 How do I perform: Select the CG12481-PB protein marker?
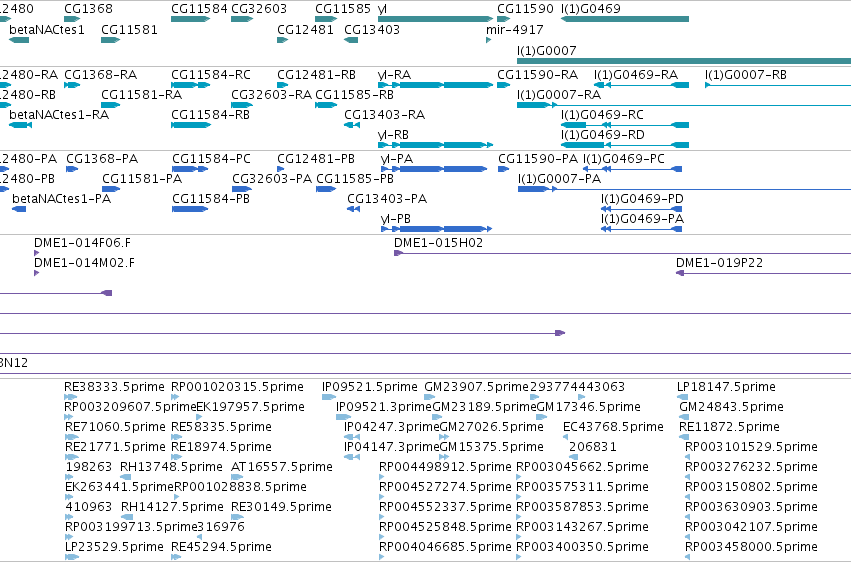281,169
